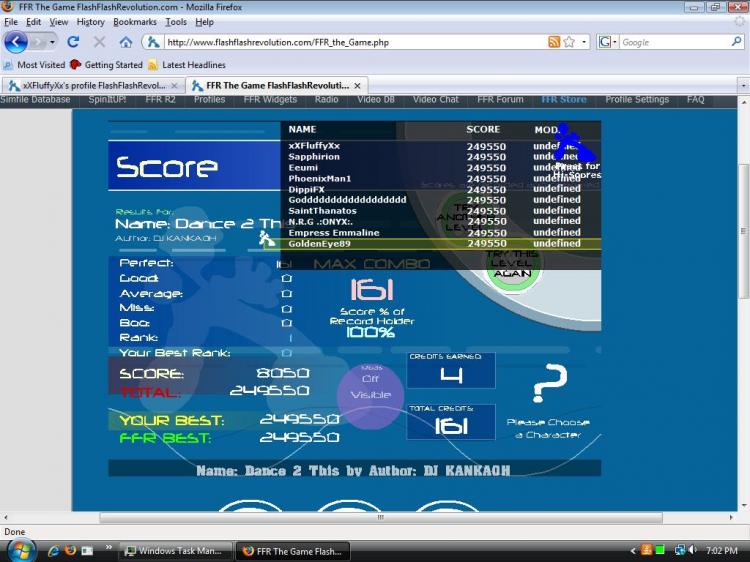Screen dimensions: 750x562
Task: Click the search magnifier icon
Action: 737,42
